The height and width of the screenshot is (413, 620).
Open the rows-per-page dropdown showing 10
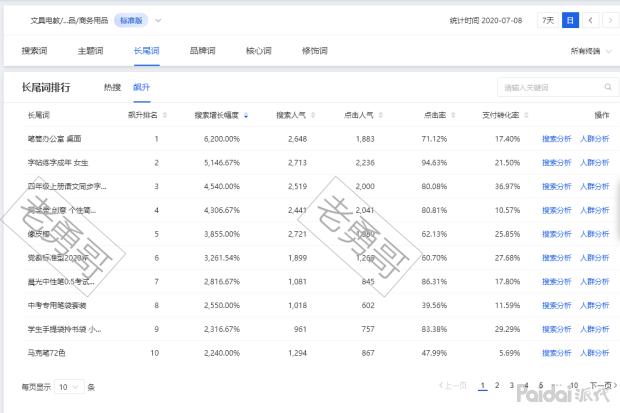coord(69,387)
